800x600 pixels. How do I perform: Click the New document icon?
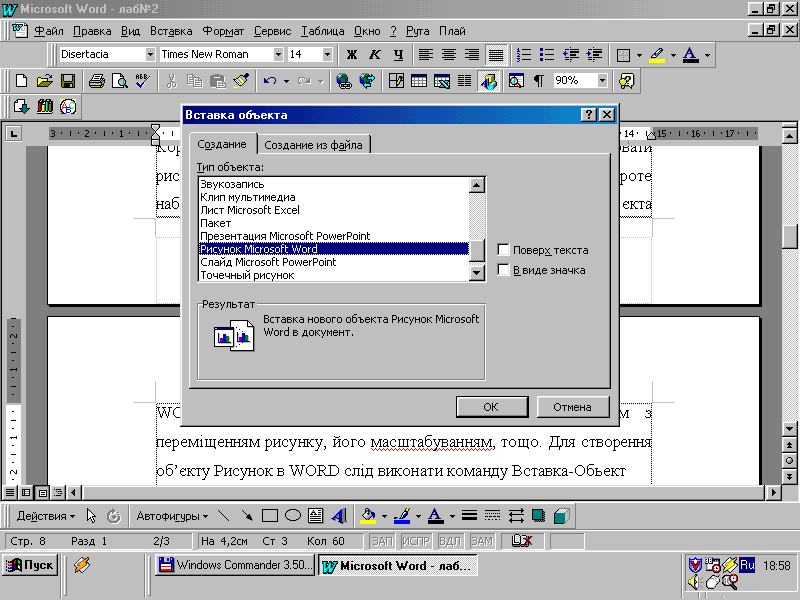point(21,81)
